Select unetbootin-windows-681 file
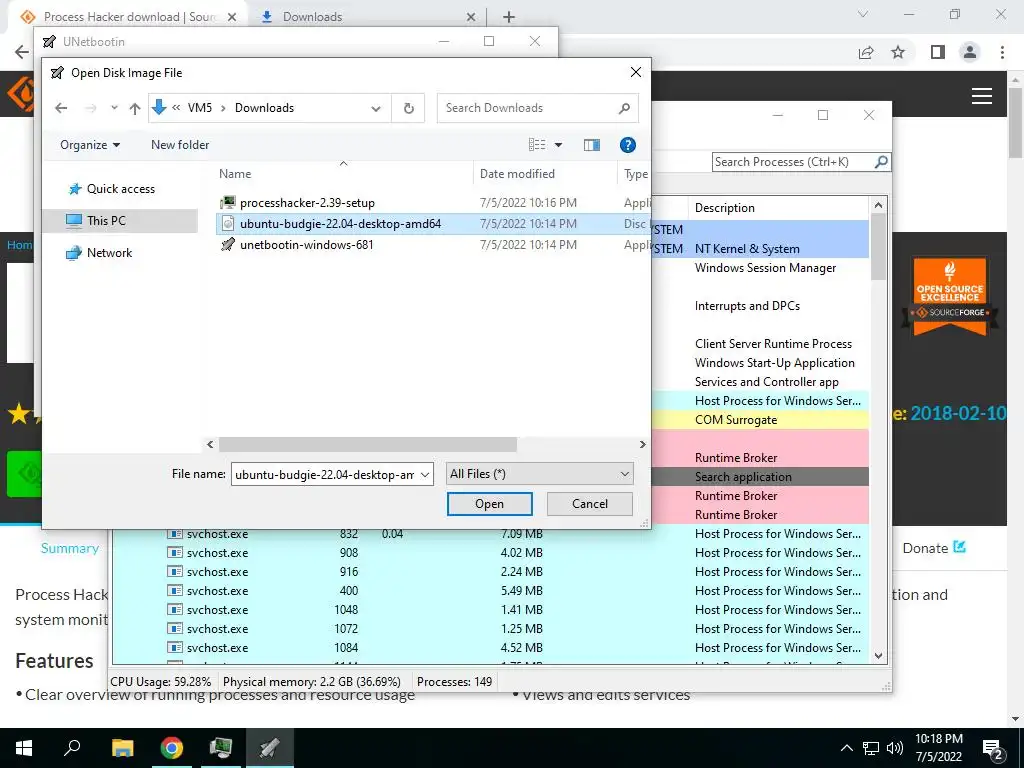This screenshot has width=1024, height=768. 306,245
